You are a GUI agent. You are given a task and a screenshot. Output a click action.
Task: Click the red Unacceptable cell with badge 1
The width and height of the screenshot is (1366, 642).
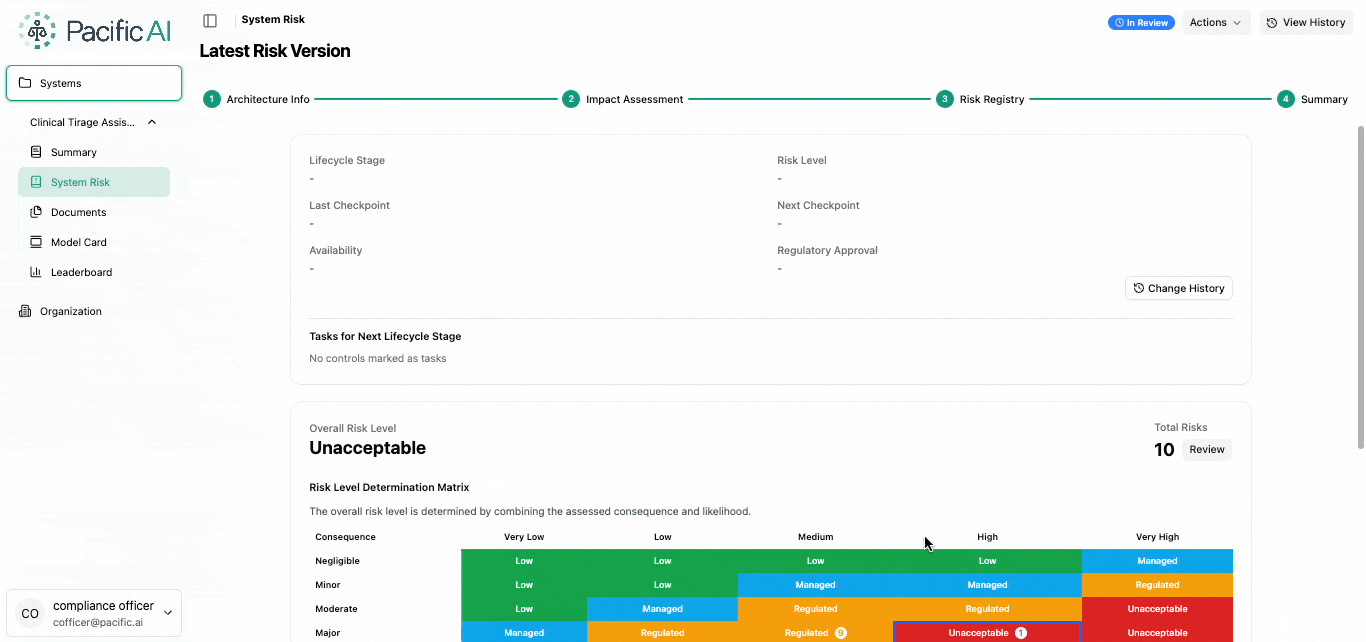click(x=986, y=632)
